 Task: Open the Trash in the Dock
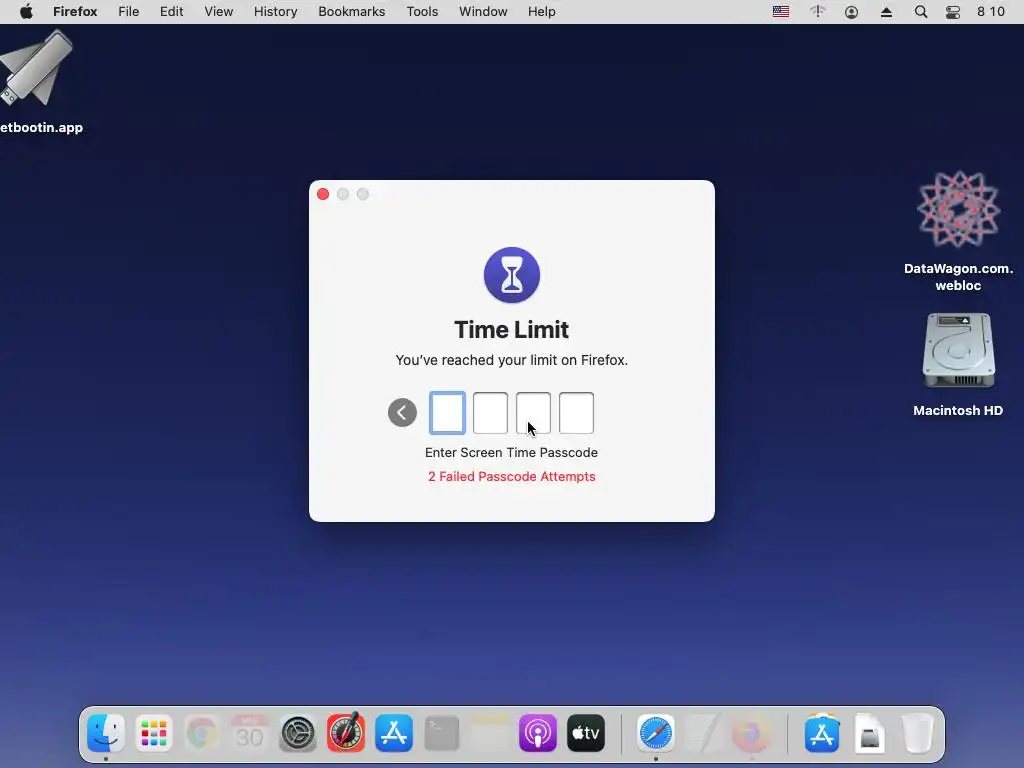coord(918,733)
